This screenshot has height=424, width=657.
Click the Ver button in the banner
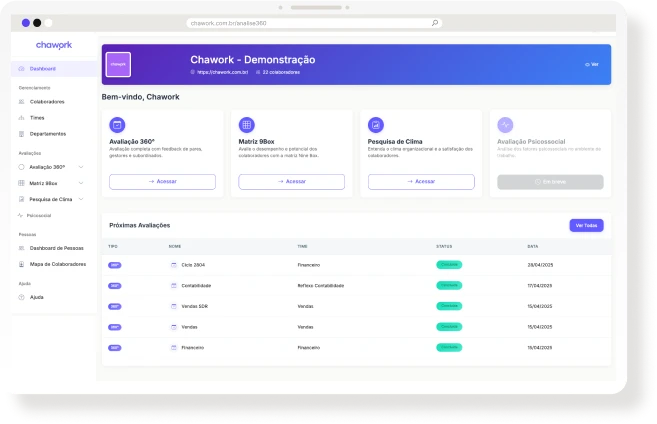(x=592, y=65)
